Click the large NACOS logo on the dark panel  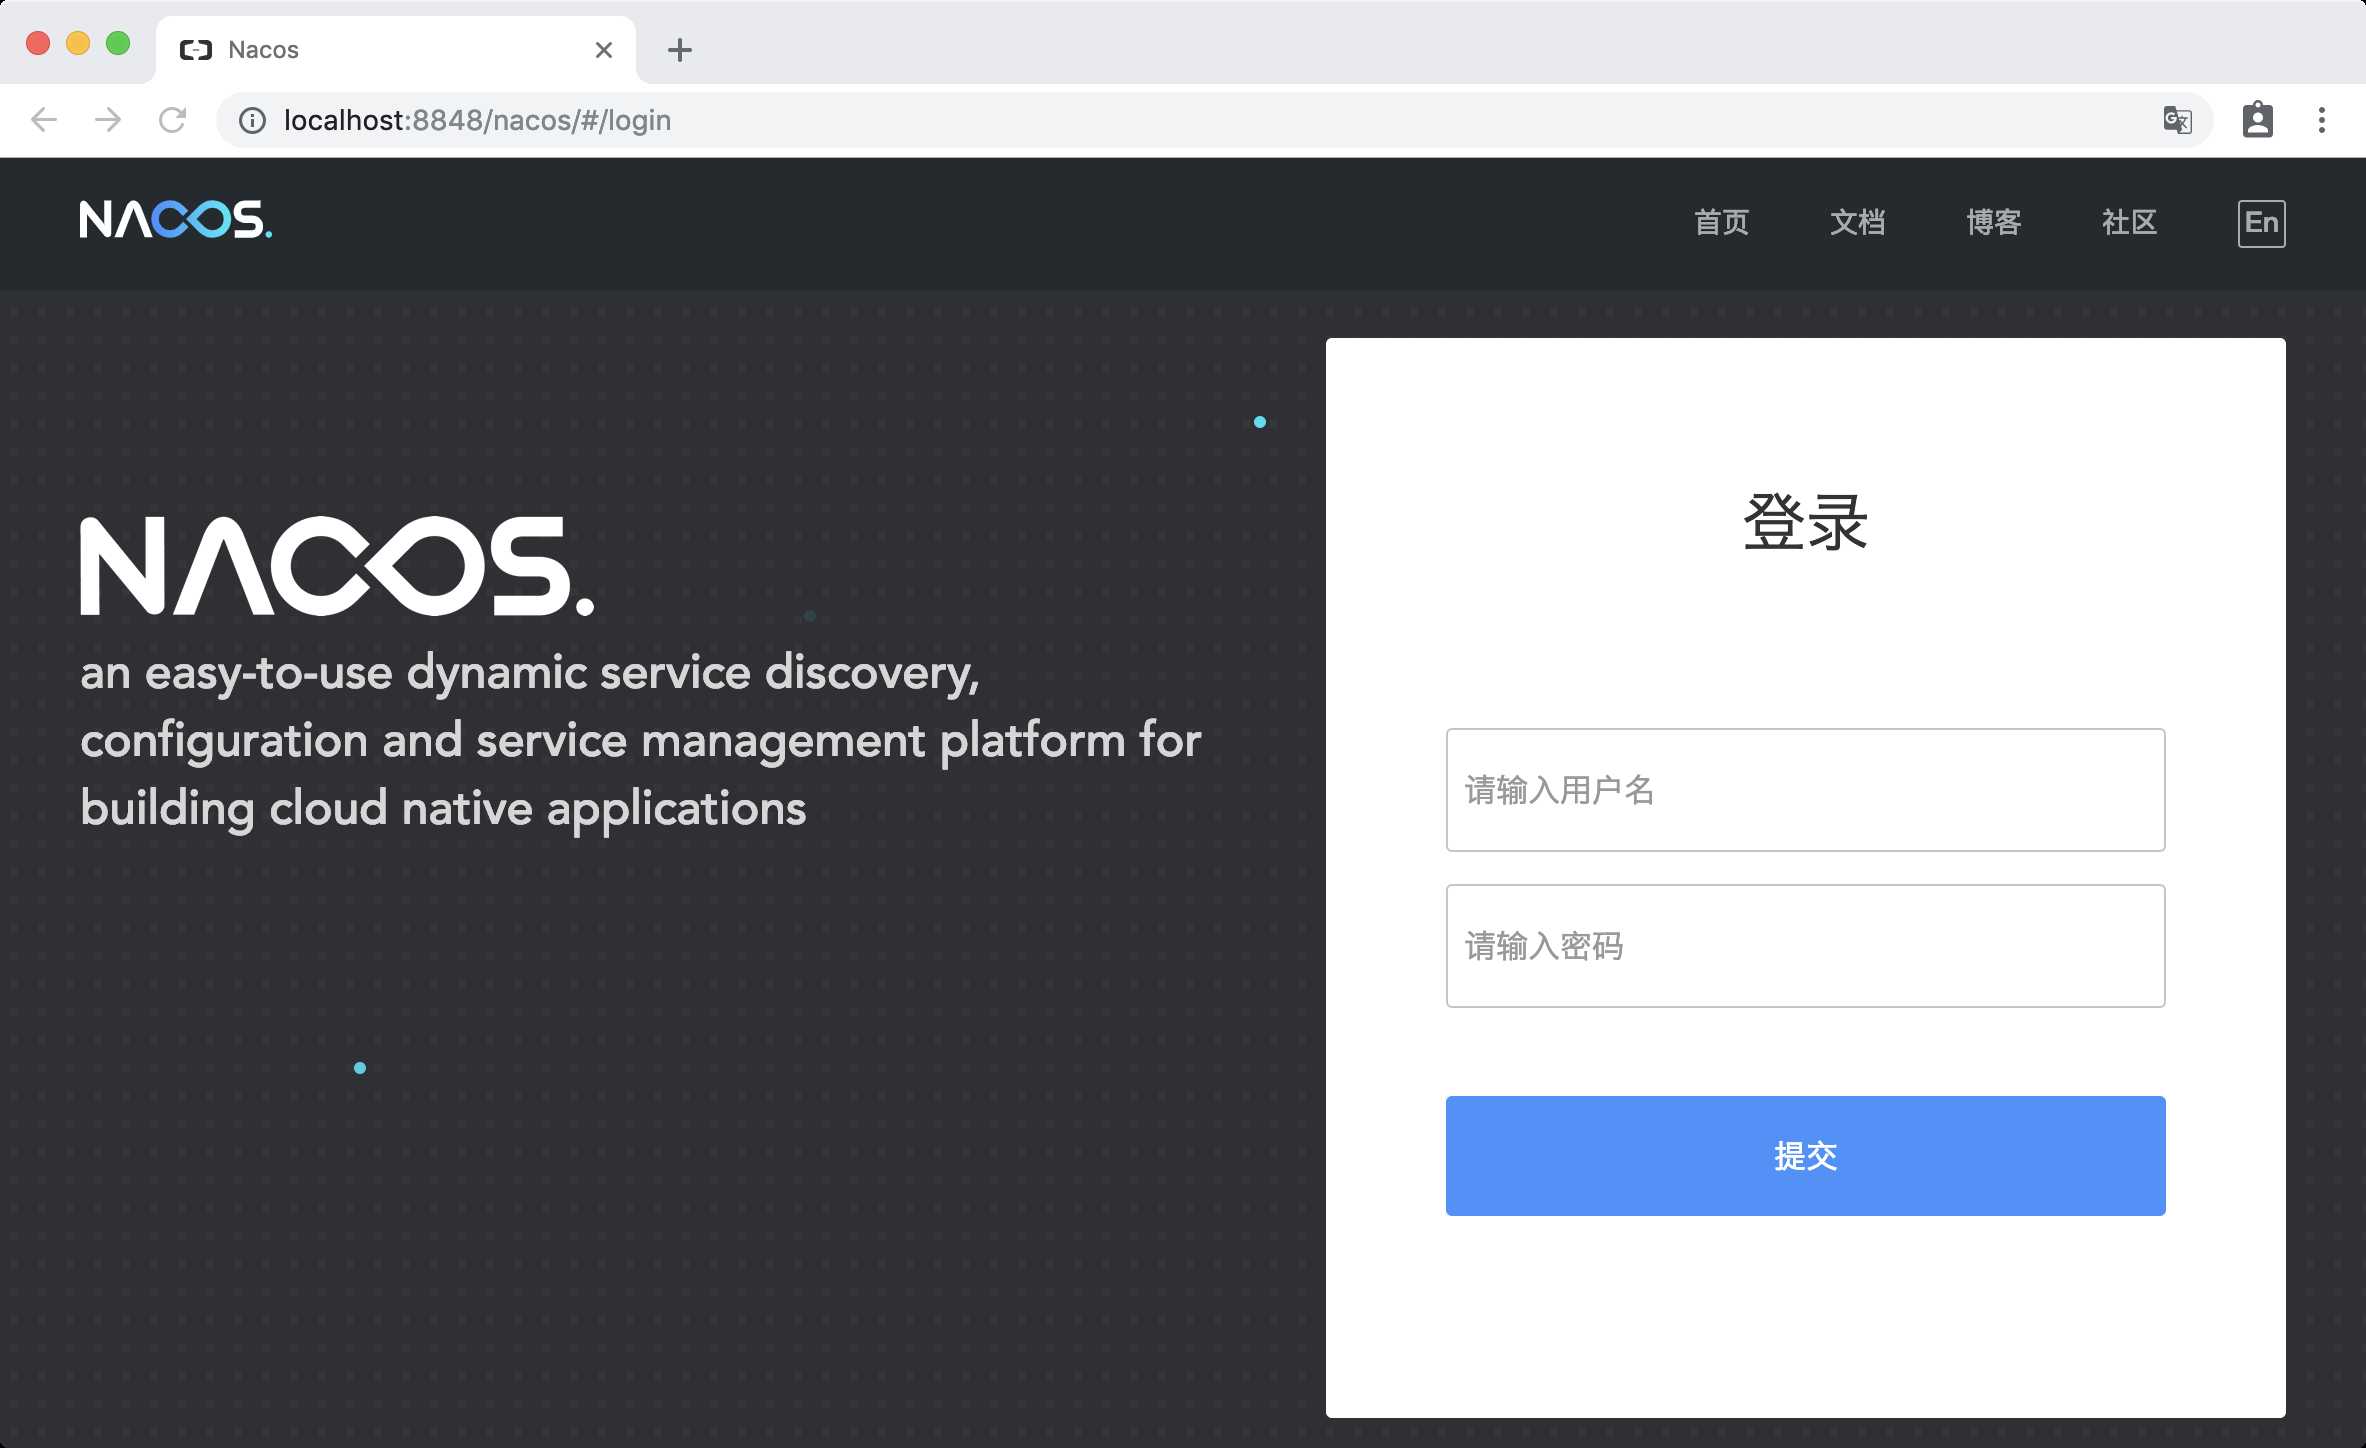pos(337,565)
